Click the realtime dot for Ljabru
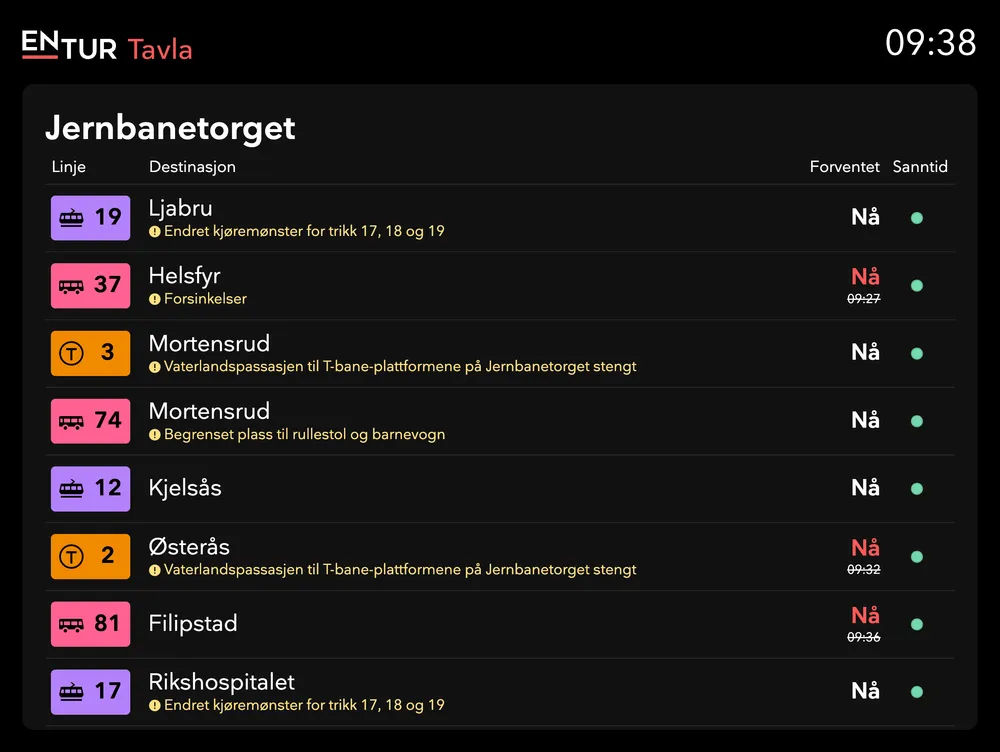The image size is (1000, 752). click(916, 218)
